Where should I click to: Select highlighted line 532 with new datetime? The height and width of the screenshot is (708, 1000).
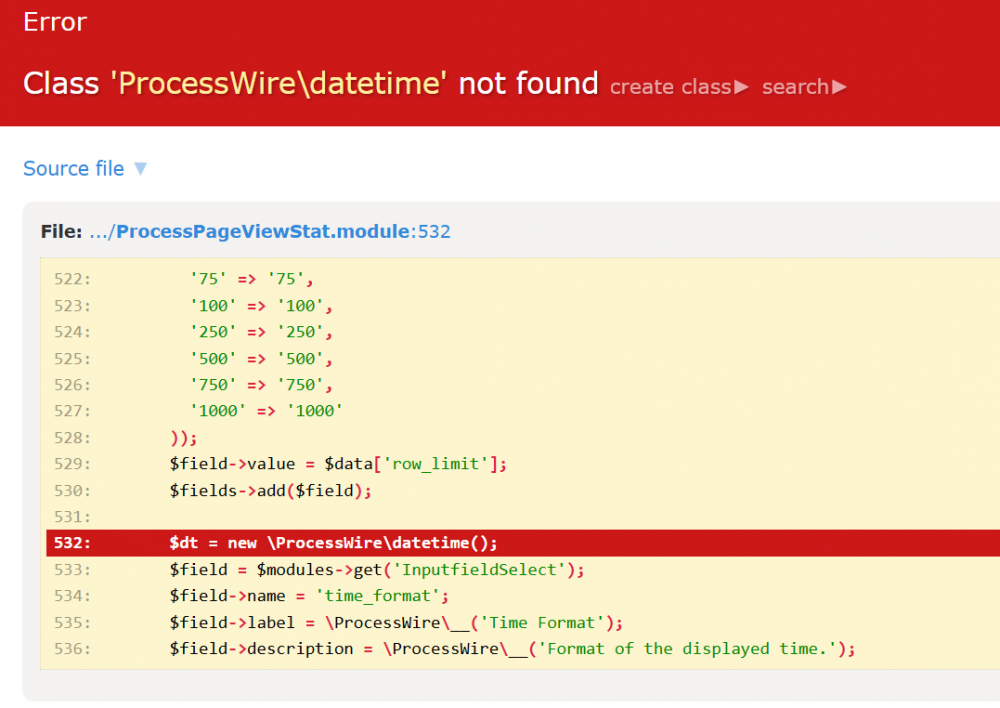click(x=333, y=543)
